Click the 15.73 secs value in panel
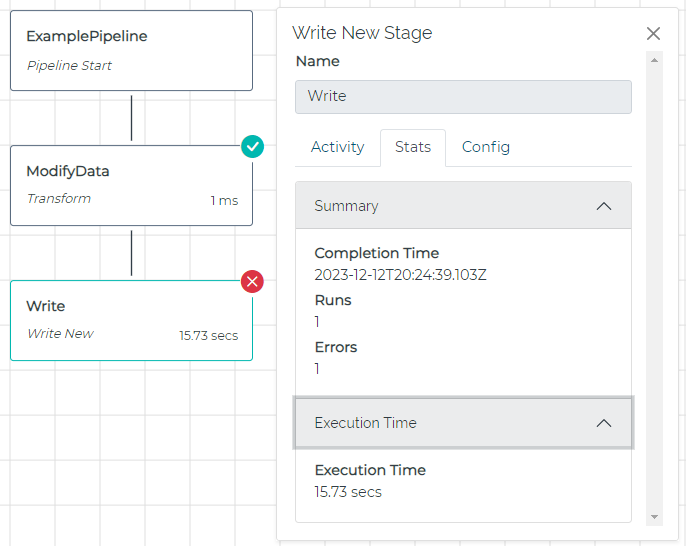Viewport: 686px width, 546px height. (x=348, y=492)
